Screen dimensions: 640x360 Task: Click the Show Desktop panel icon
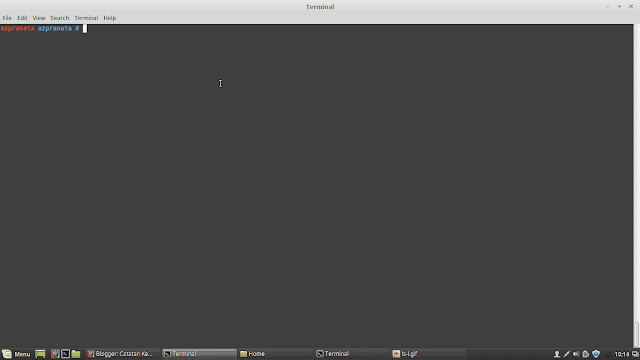pos(40,354)
